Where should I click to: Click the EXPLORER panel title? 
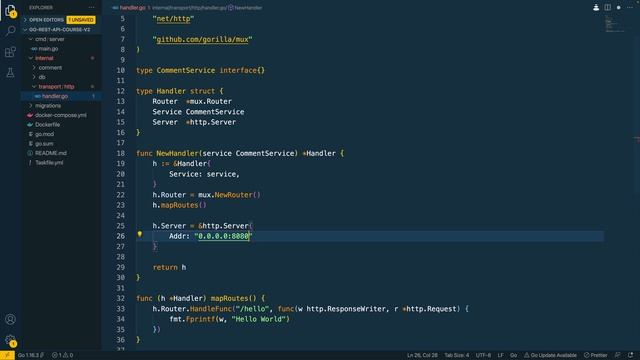41,7
